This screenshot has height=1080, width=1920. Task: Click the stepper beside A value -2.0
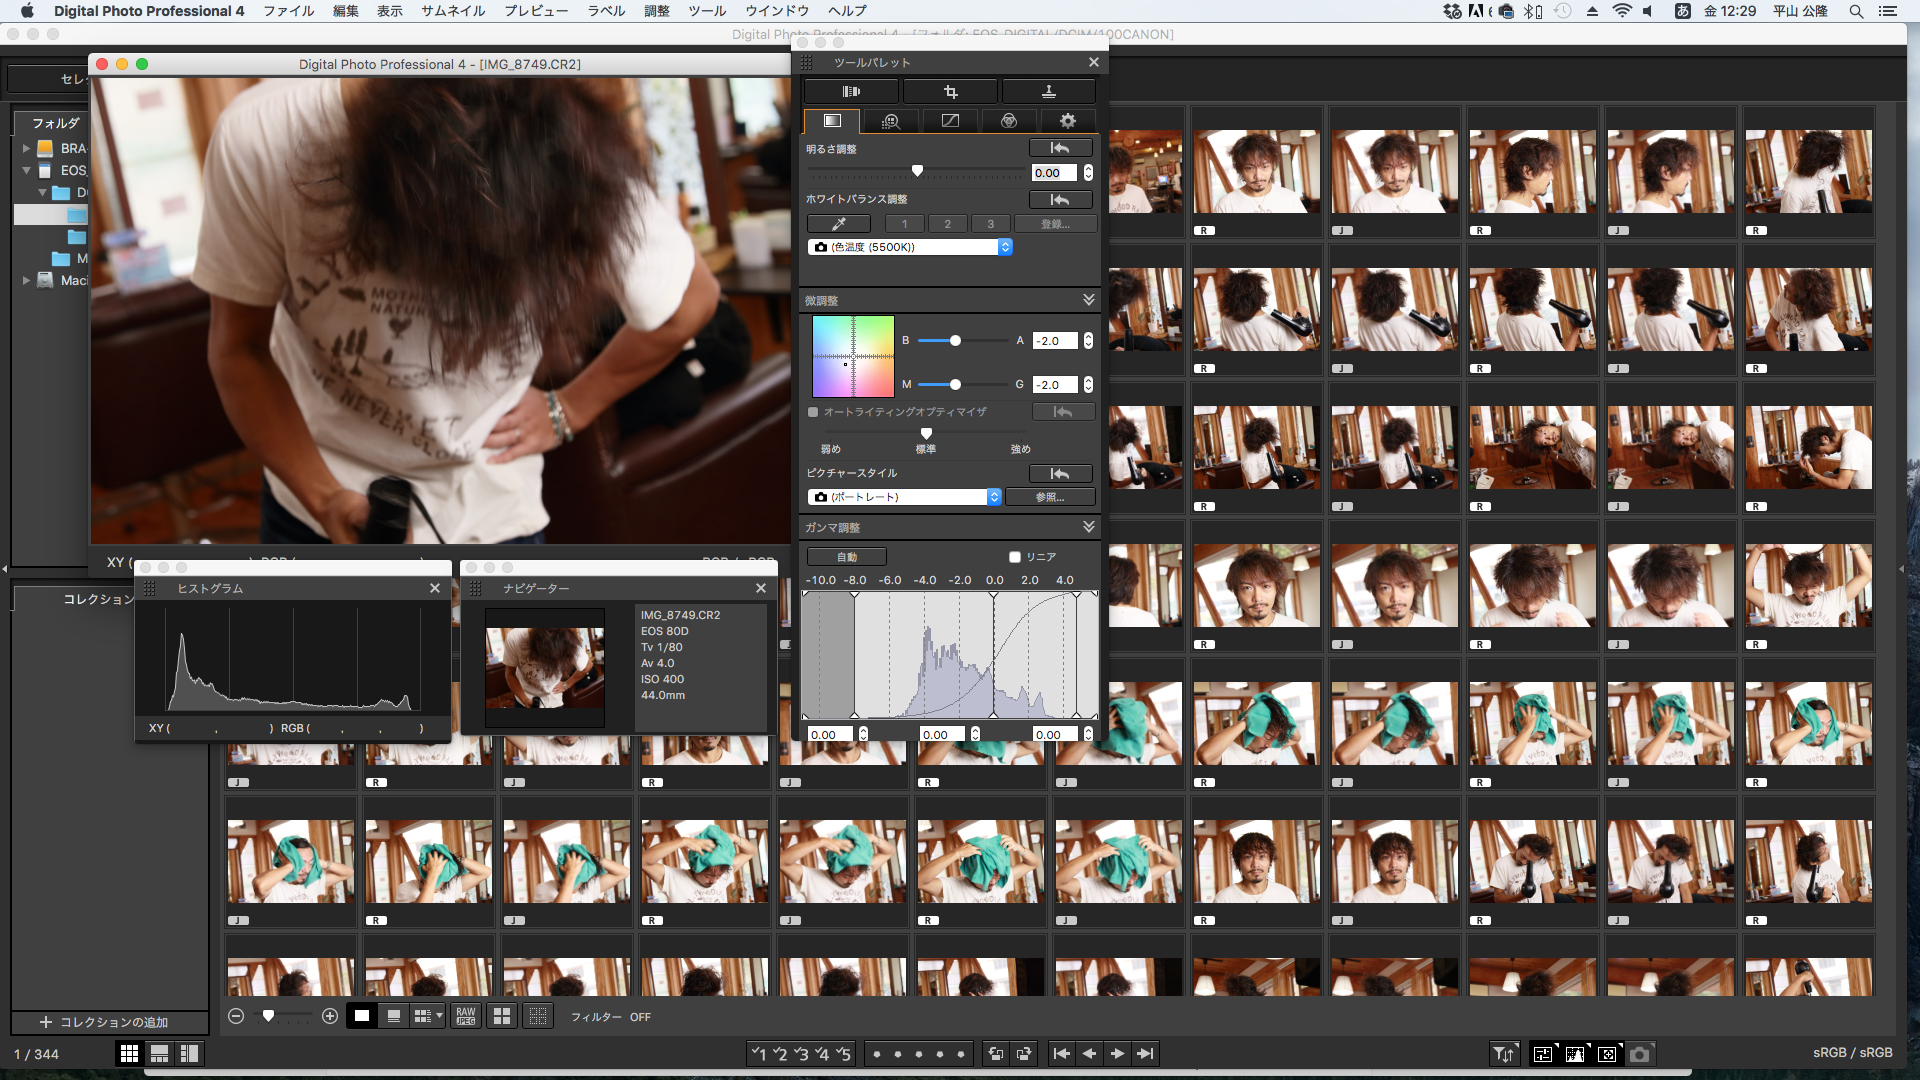click(1088, 341)
